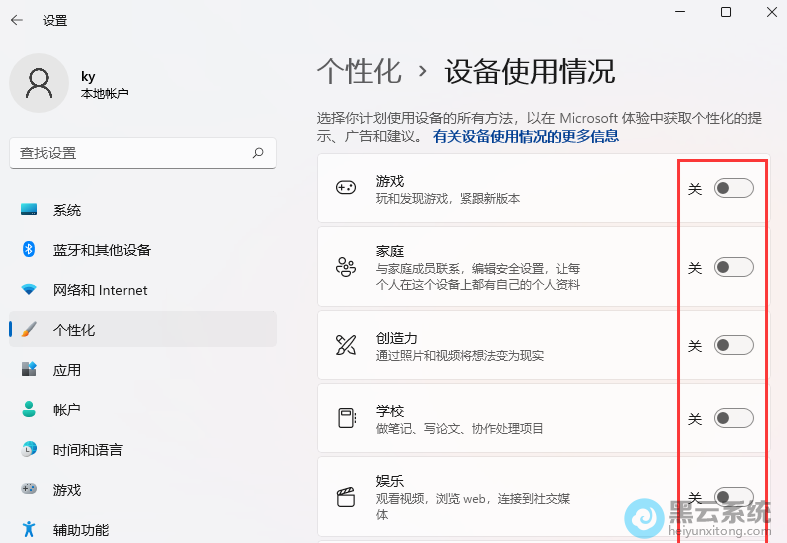The image size is (787, 543).
Task: Click the search magnifier icon
Action: (x=258, y=153)
